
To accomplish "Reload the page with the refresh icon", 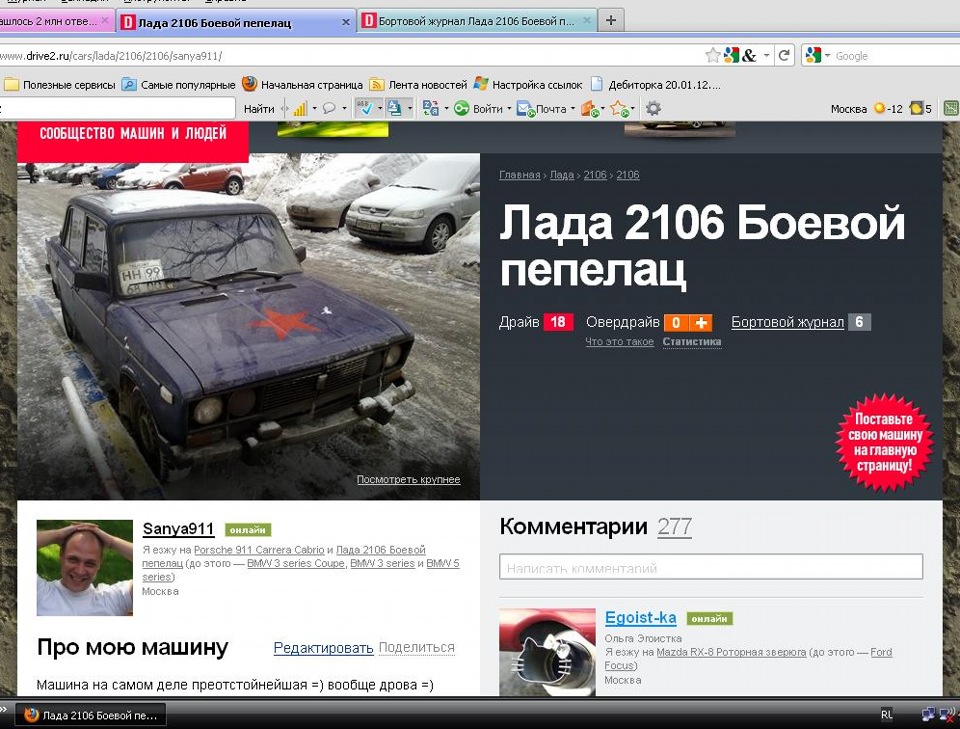I will [x=784, y=56].
